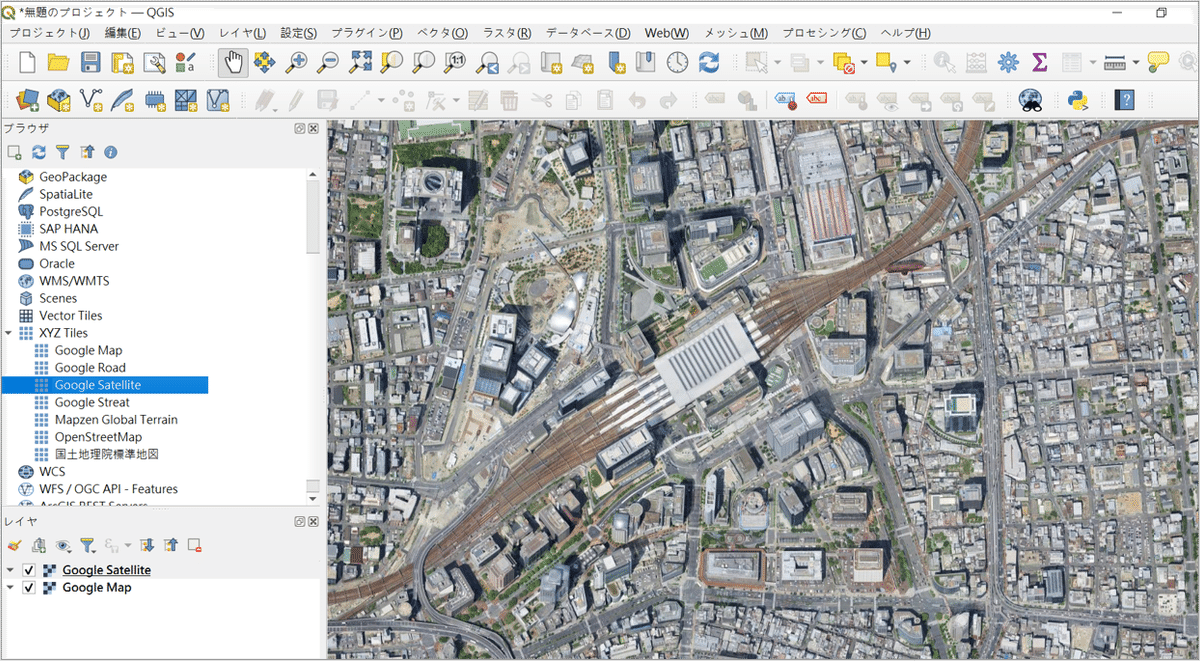Screen dimensions: 1200x661
Task: Click the Help Contents book icon
Action: [1126, 99]
